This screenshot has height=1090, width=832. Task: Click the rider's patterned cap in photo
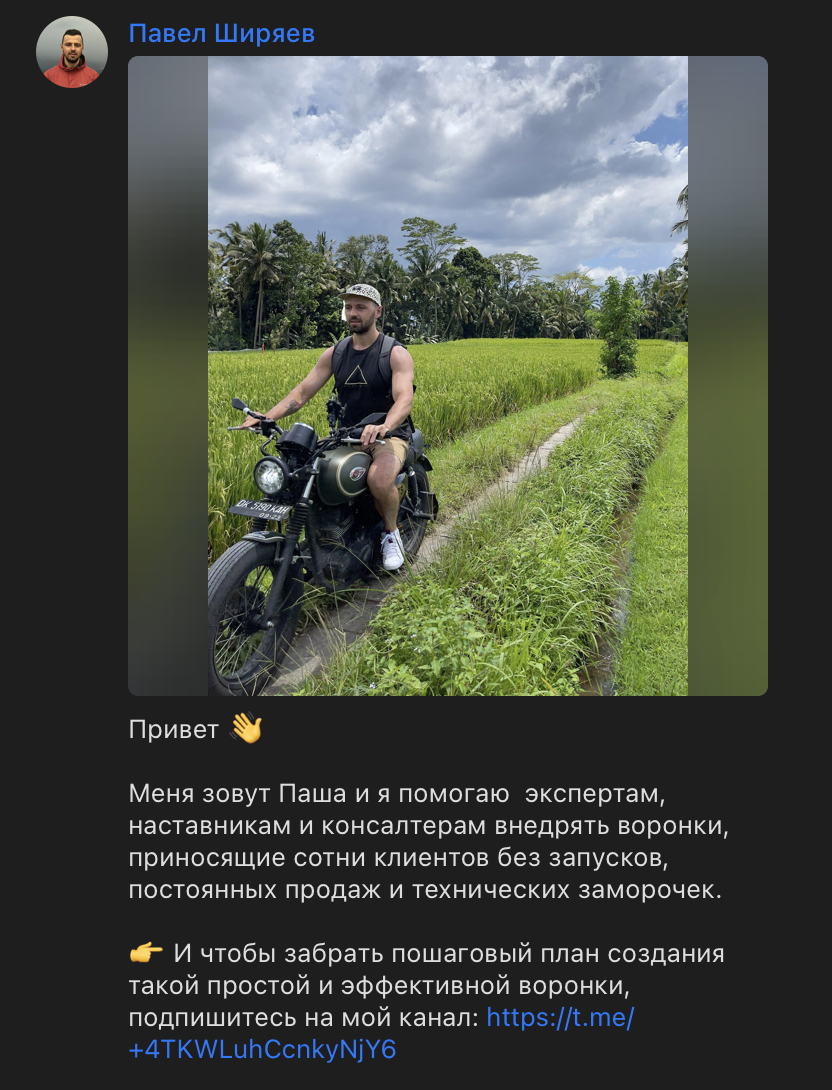[x=361, y=293]
